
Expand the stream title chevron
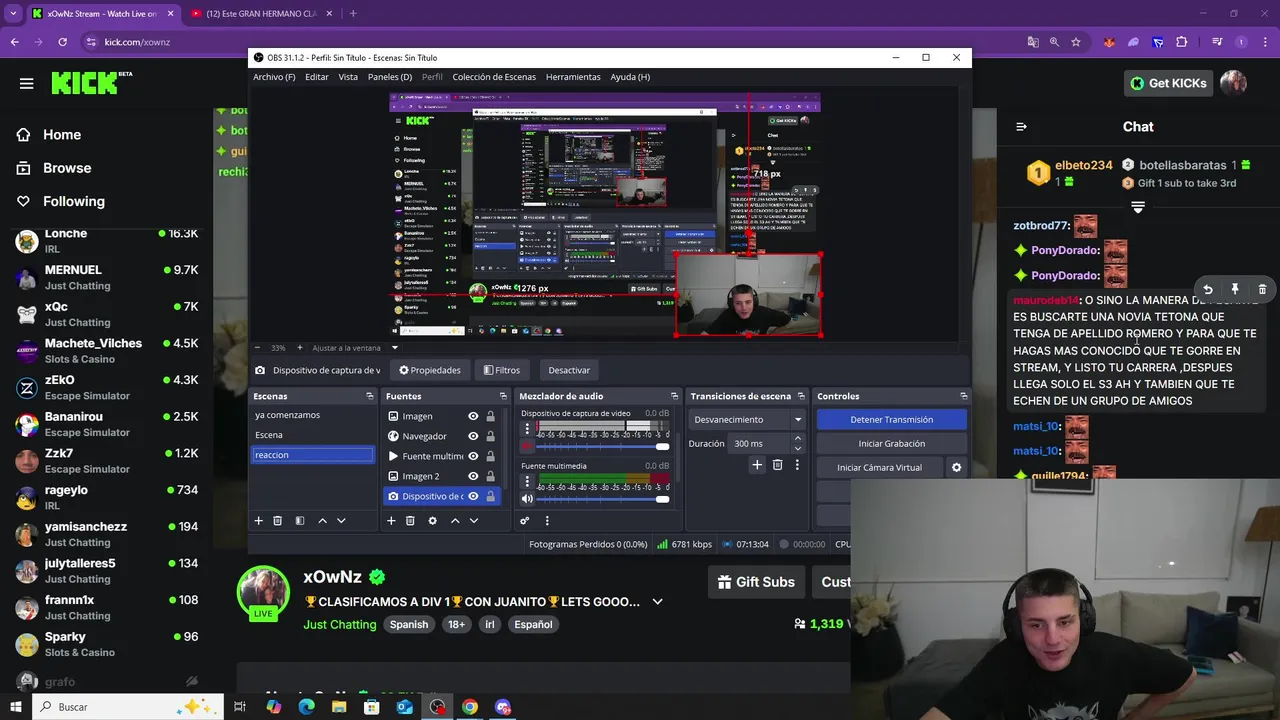pyautogui.click(x=657, y=602)
